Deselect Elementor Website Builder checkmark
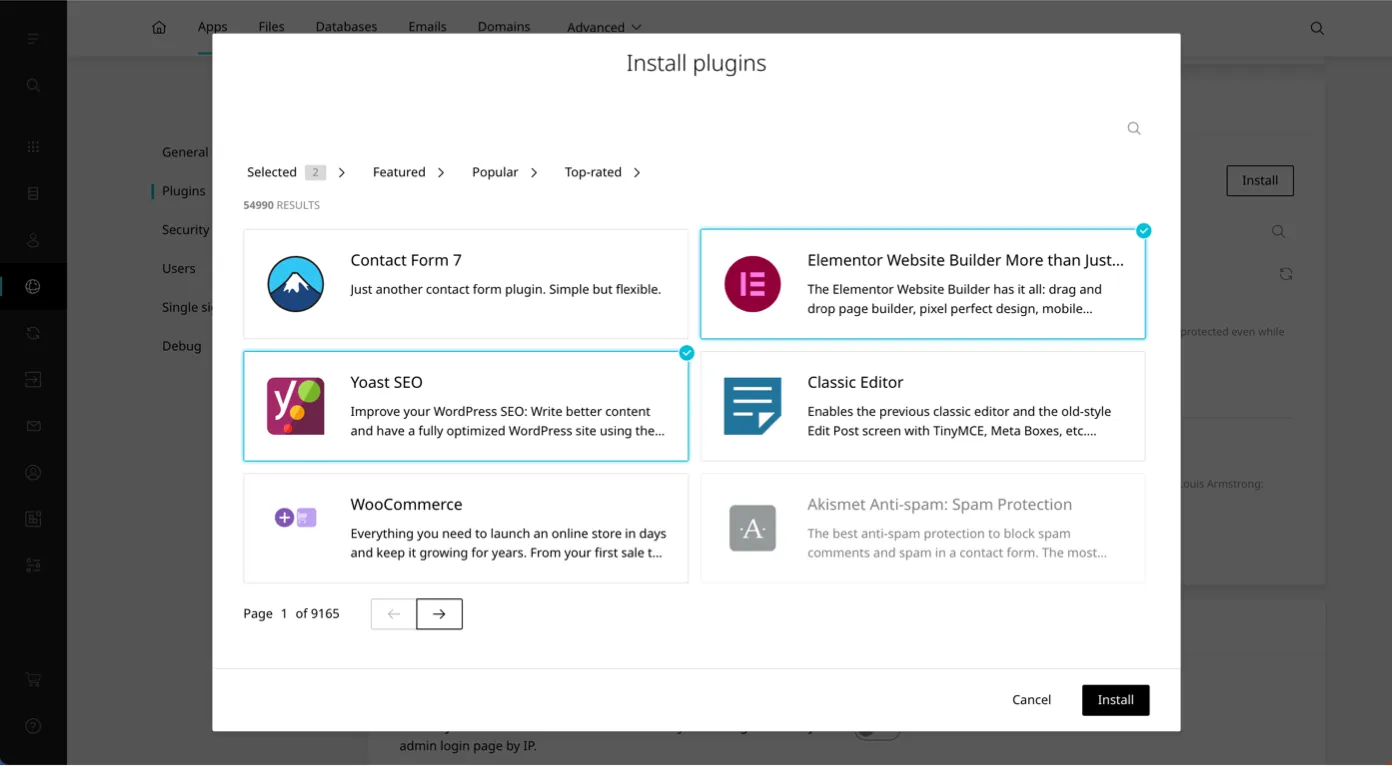The width and height of the screenshot is (1392, 766). [1144, 231]
